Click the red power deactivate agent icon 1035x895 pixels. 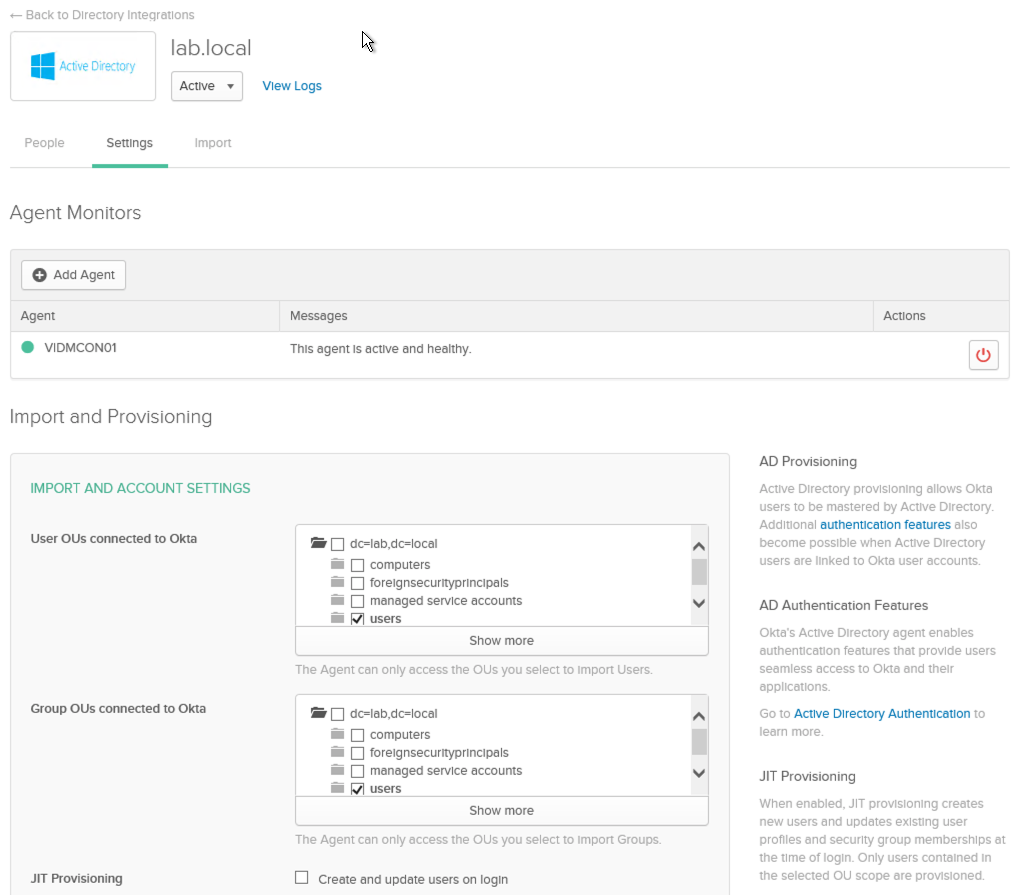pos(983,355)
